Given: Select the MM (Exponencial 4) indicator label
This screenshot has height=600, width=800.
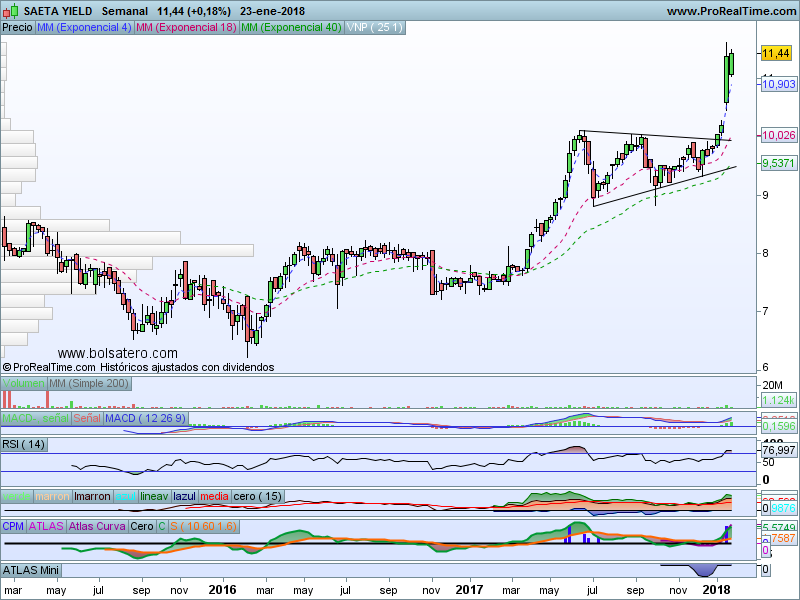Looking at the screenshot, I should 83,27.
